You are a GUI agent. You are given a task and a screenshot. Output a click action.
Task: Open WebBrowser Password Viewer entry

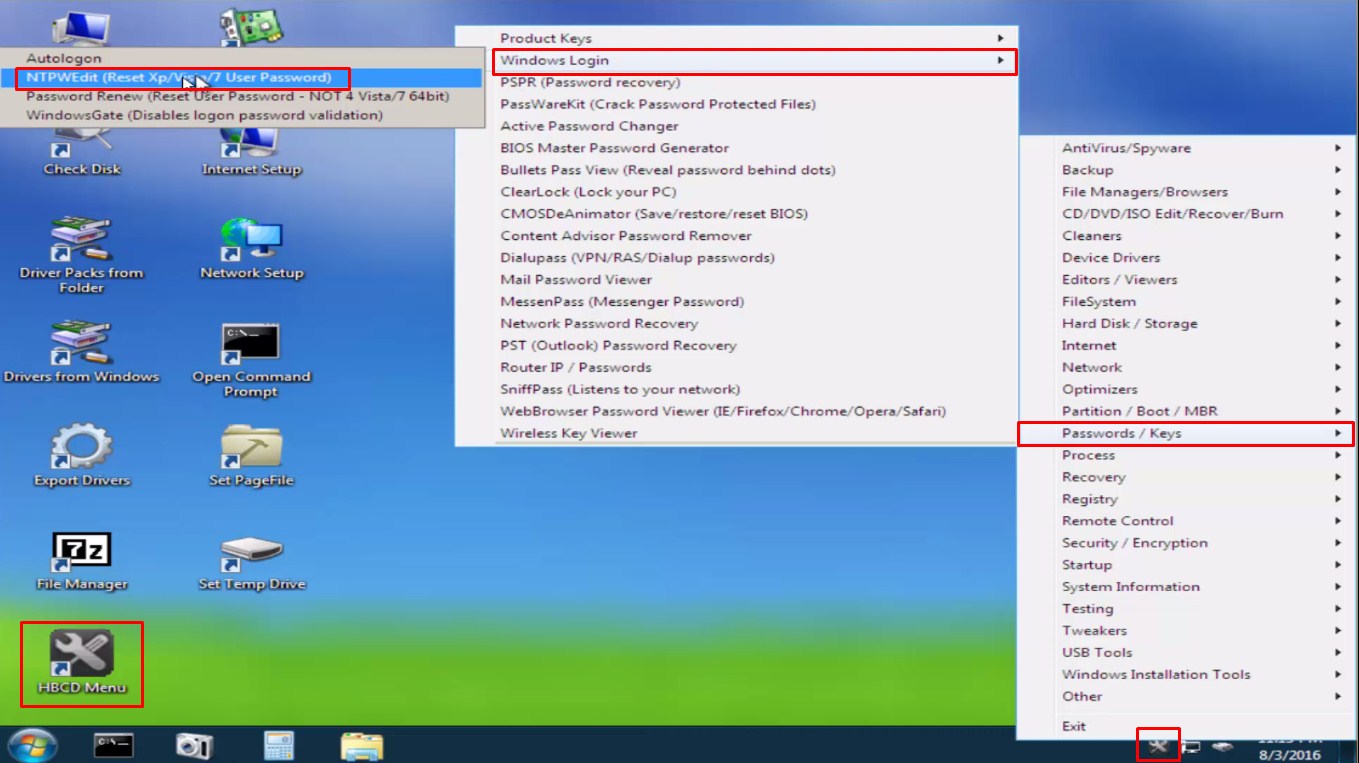click(736, 411)
